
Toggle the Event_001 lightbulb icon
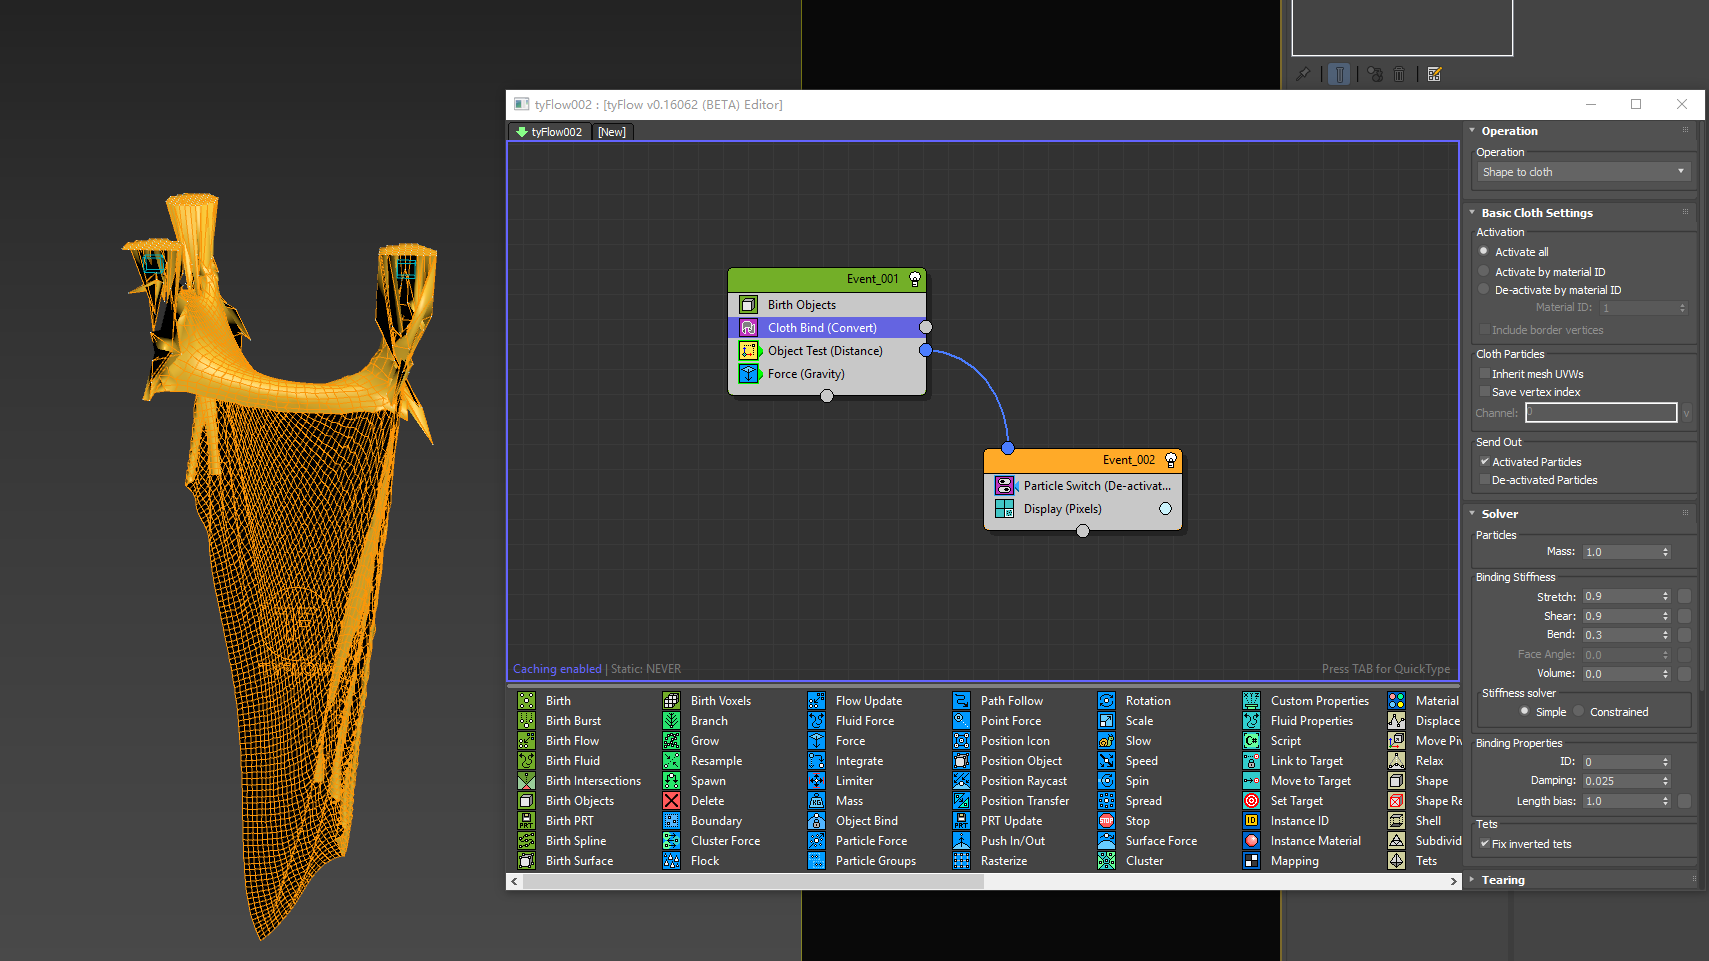(914, 279)
